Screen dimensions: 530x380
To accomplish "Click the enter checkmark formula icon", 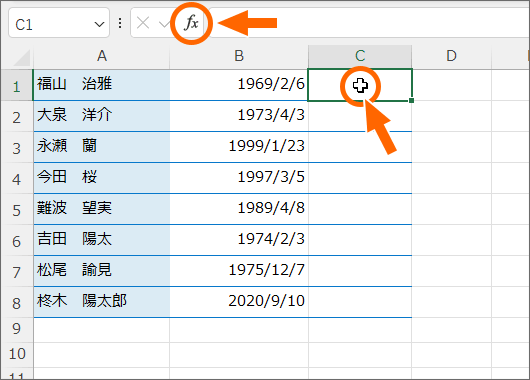I will (x=165, y=24).
